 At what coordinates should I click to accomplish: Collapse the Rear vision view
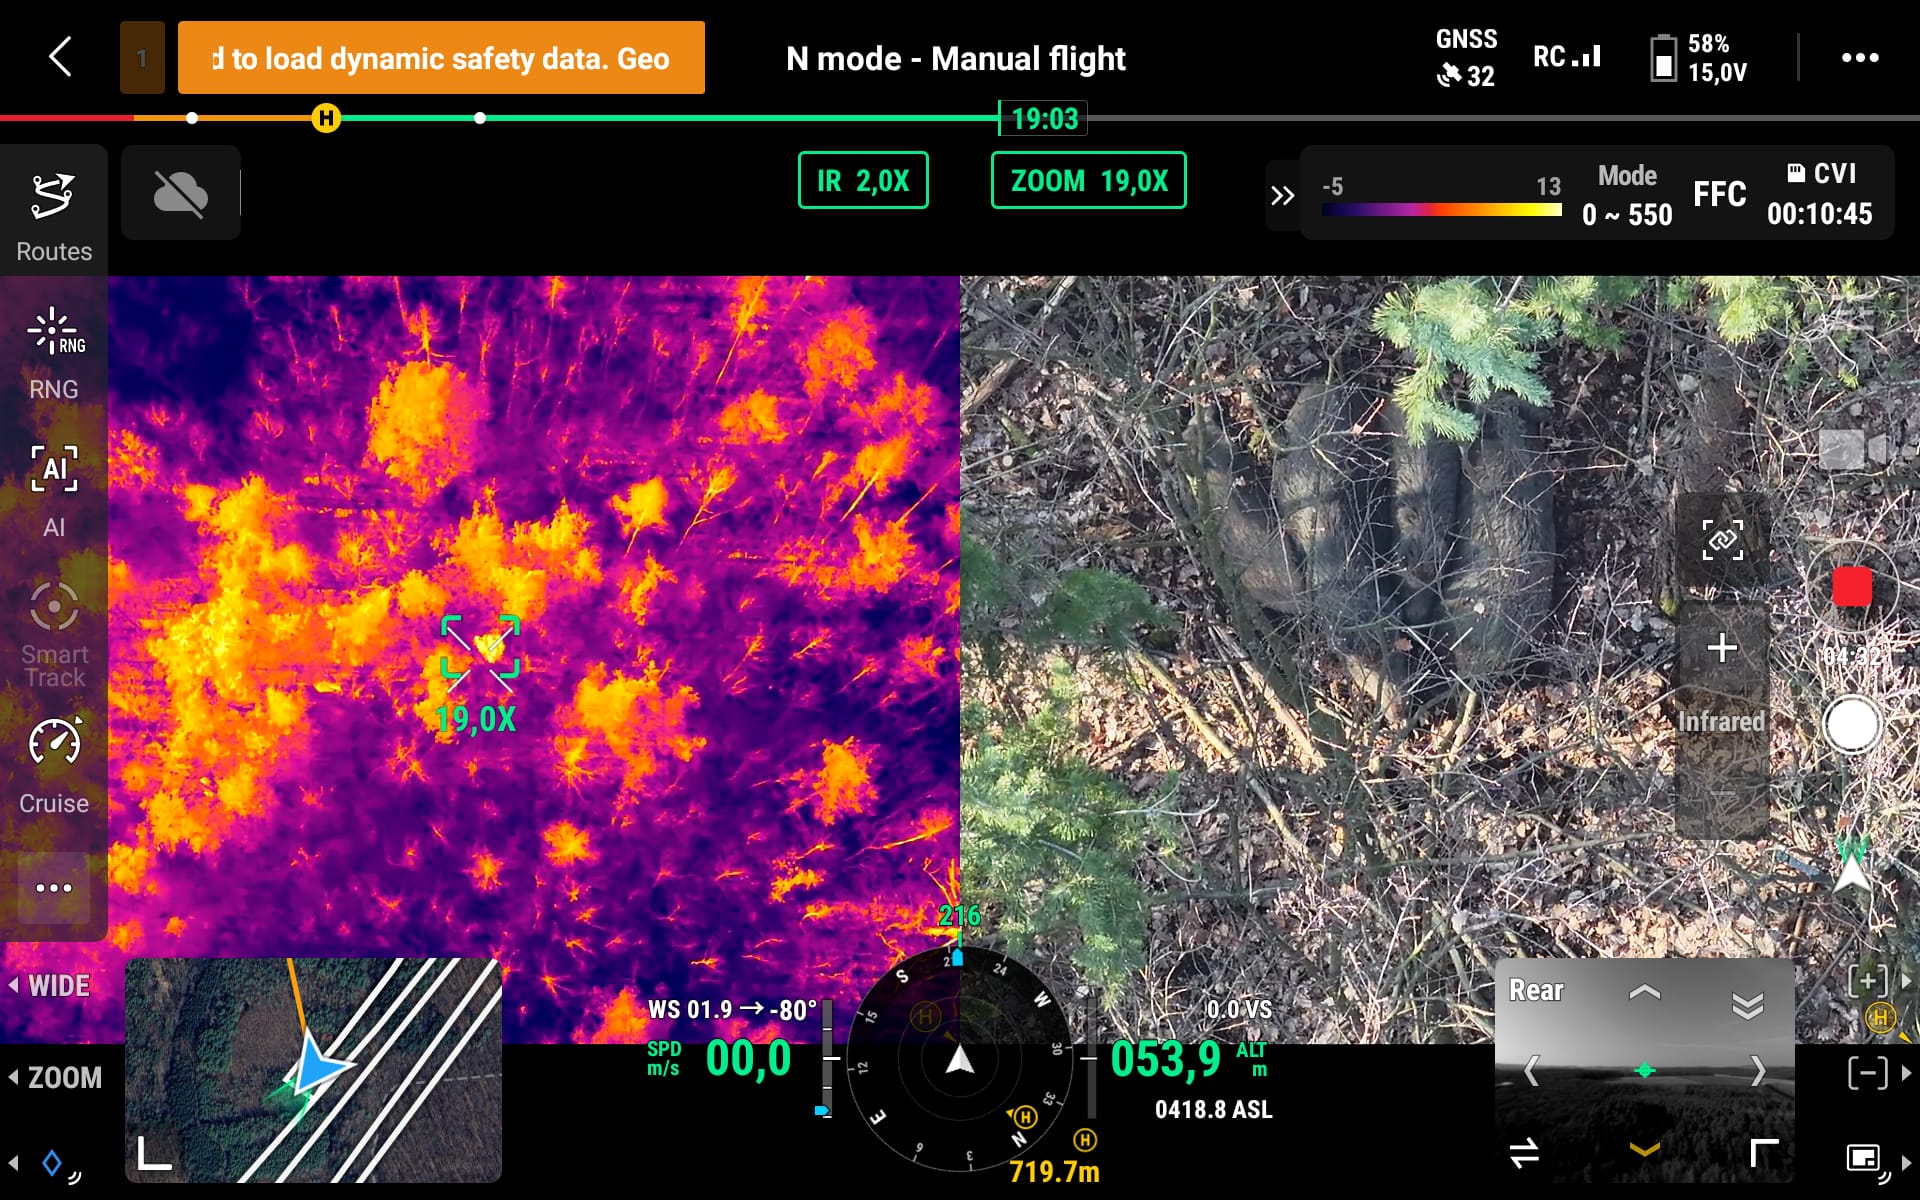[1747, 1005]
